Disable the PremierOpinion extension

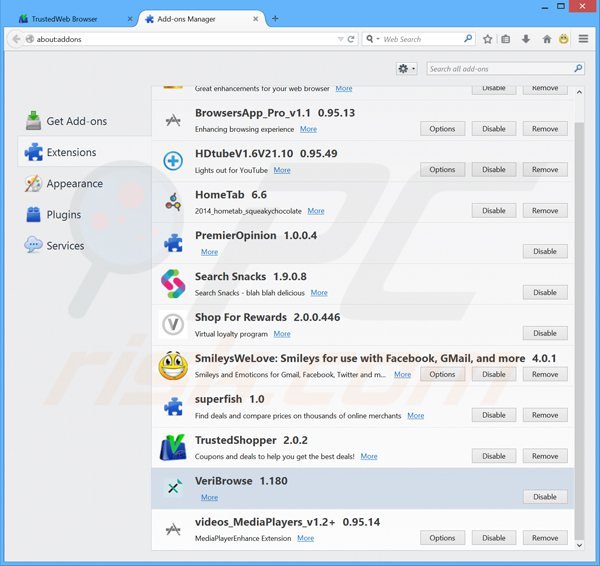(x=545, y=251)
